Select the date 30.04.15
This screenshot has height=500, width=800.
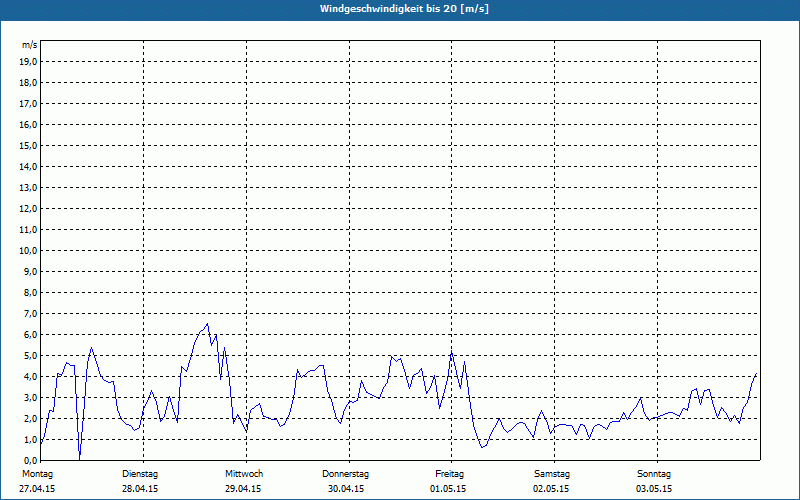346,489
